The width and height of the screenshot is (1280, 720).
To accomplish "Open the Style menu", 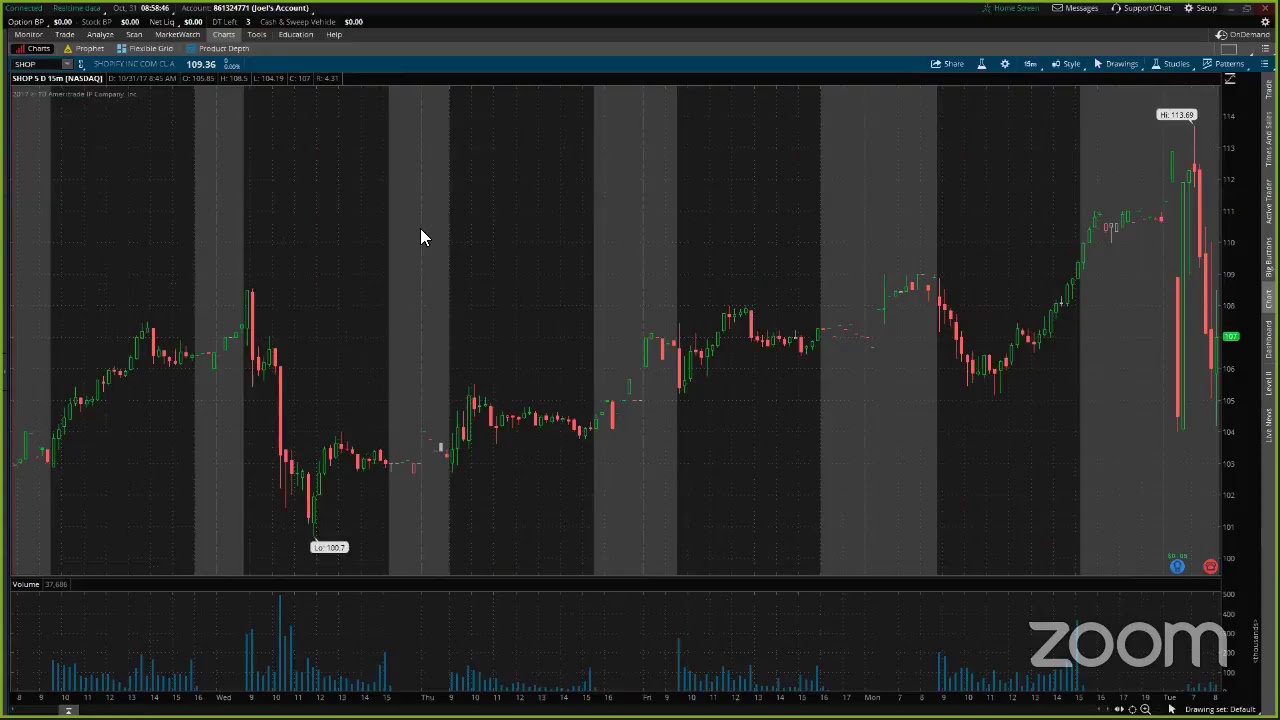I will point(1065,64).
